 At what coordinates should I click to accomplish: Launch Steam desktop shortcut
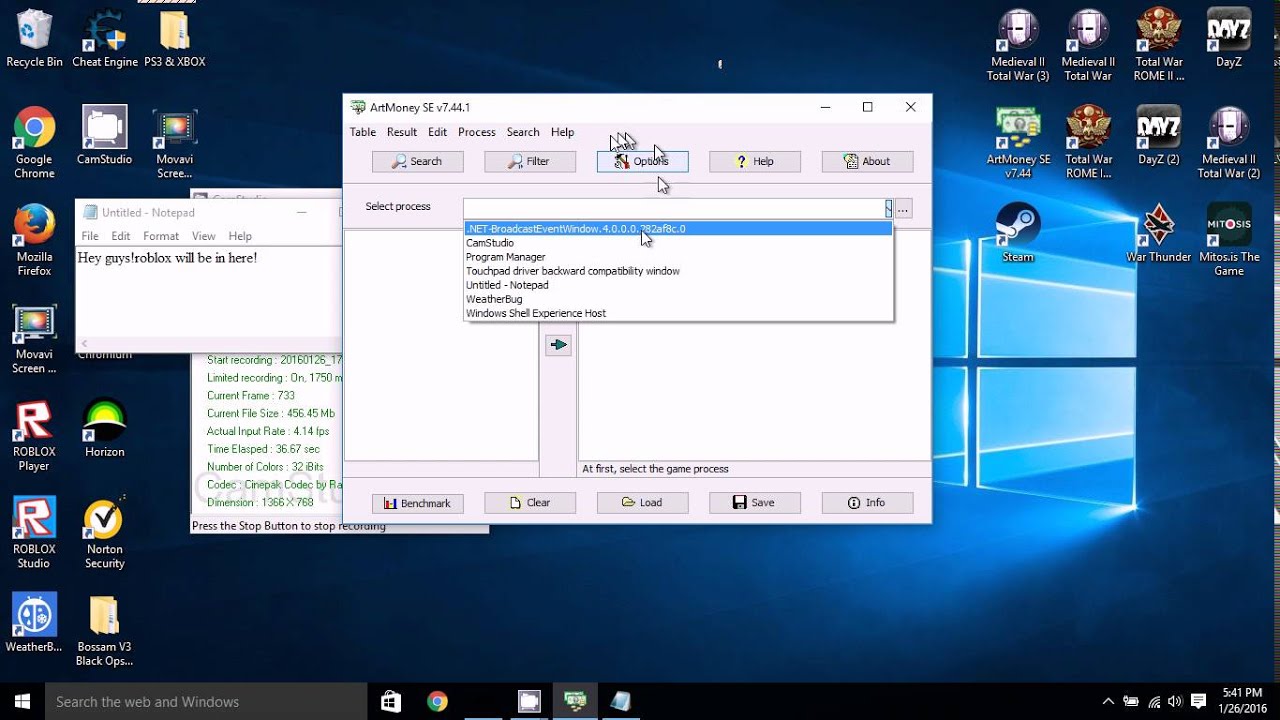point(1018,233)
